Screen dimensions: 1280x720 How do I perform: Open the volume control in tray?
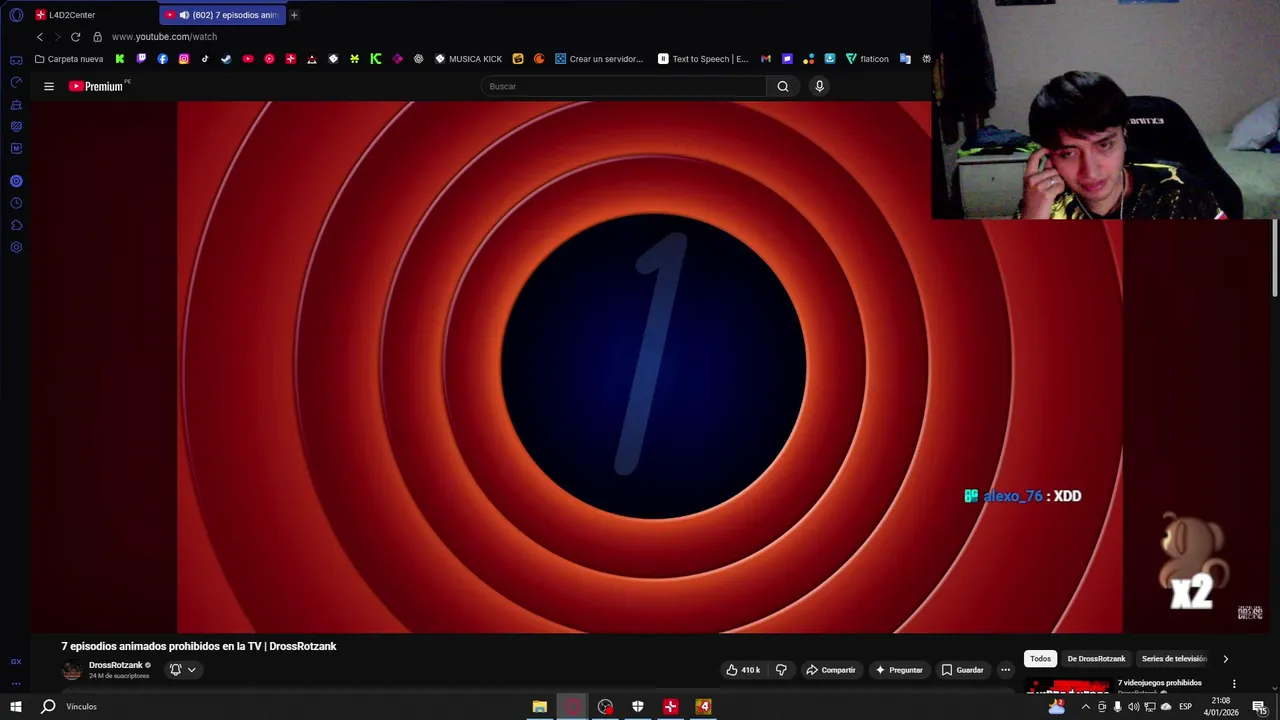click(1134, 707)
